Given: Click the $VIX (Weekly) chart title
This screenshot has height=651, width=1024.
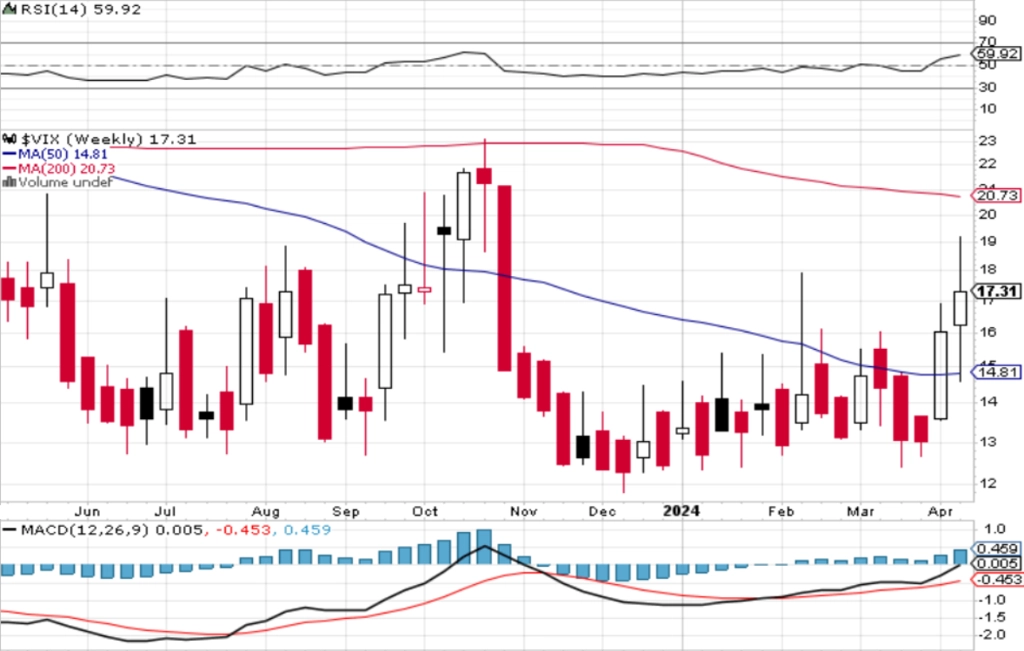Looking at the screenshot, I should (81, 139).
